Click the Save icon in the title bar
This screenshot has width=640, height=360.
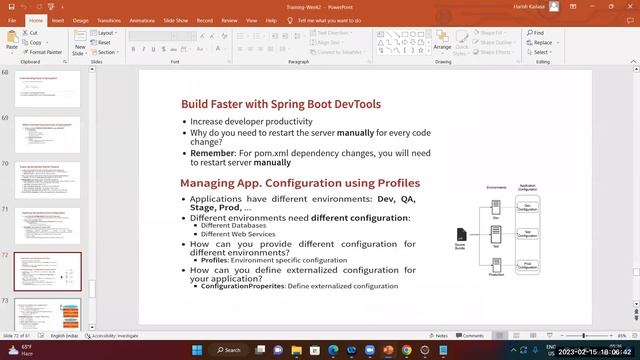(x=11, y=7)
